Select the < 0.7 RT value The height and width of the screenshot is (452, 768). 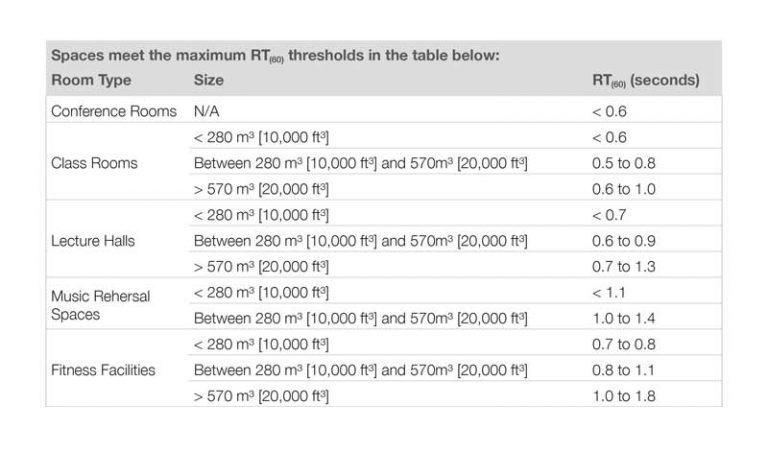(x=609, y=215)
